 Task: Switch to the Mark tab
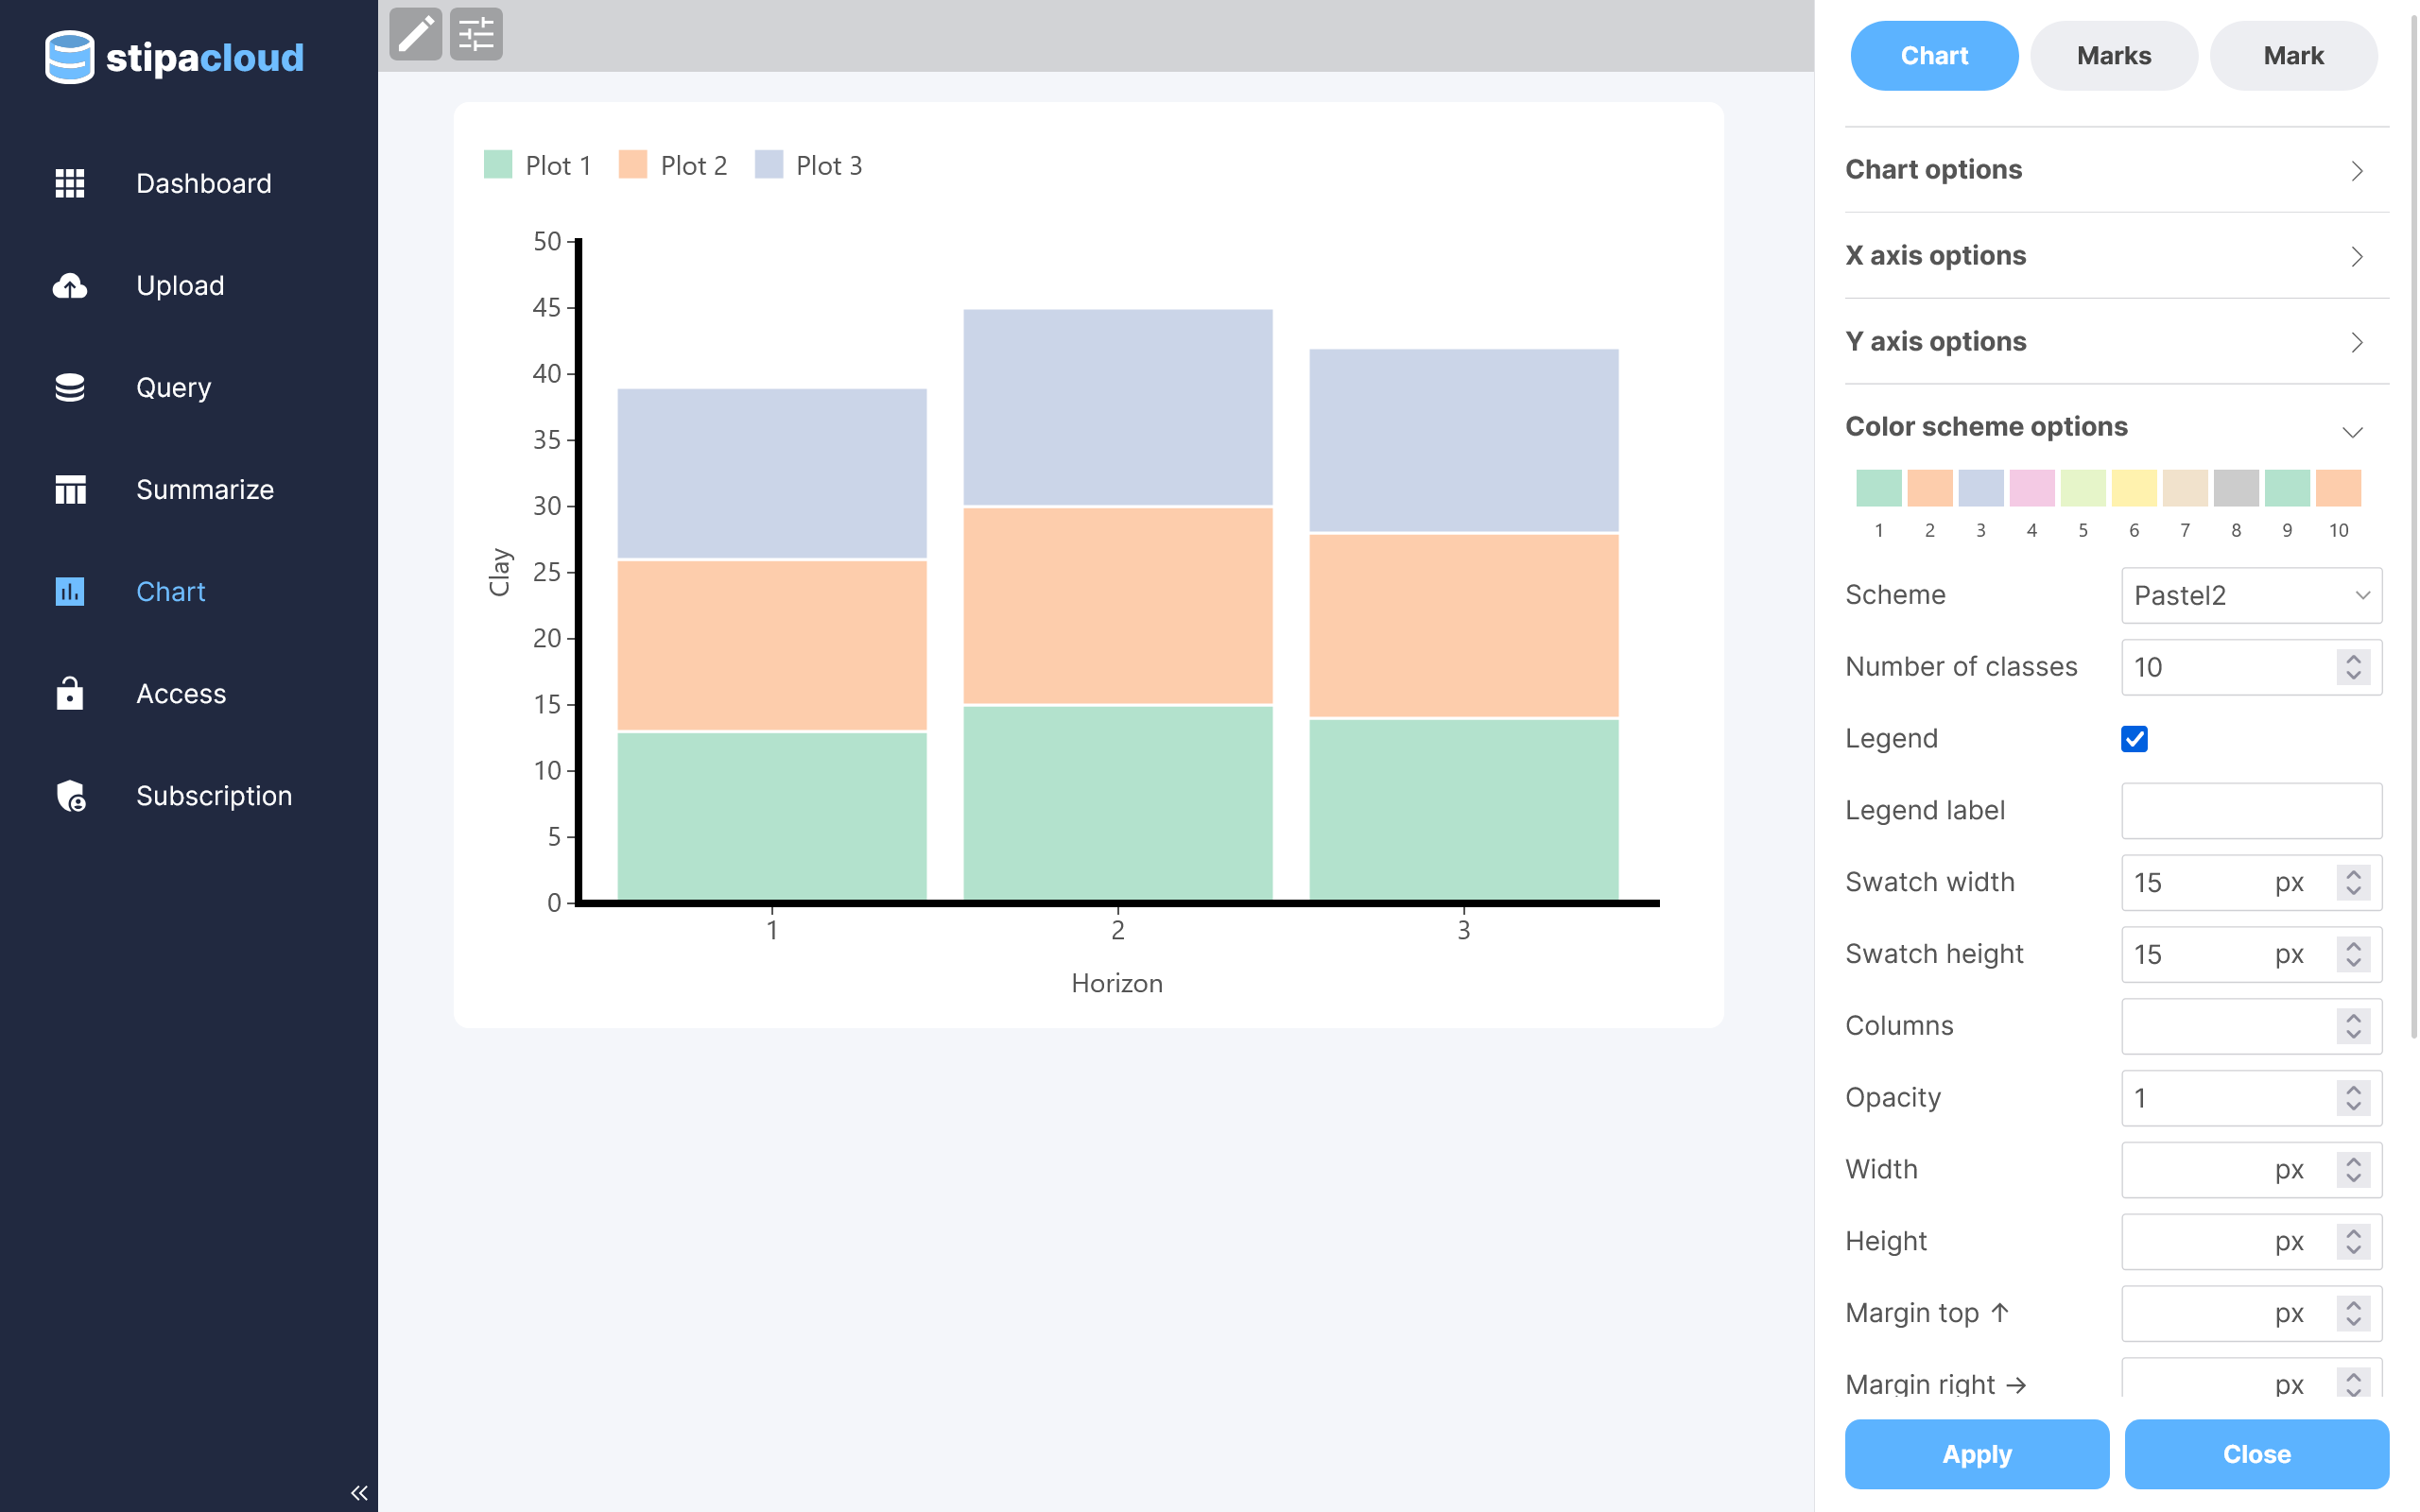pos(2293,56)
